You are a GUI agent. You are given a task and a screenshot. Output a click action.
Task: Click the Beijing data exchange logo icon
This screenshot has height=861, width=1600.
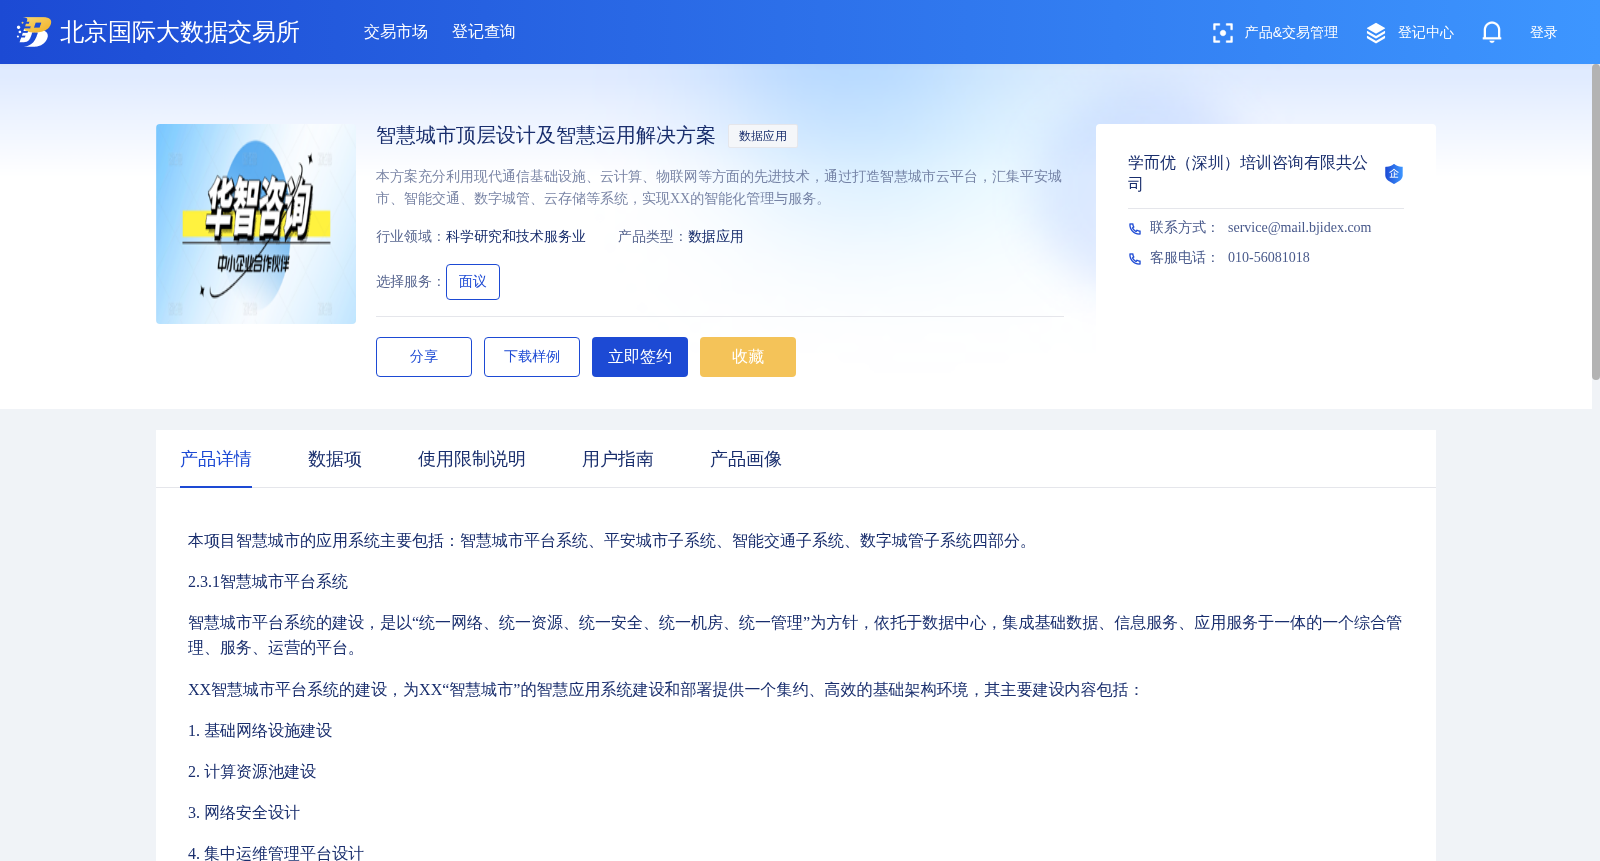pos(34,32)
